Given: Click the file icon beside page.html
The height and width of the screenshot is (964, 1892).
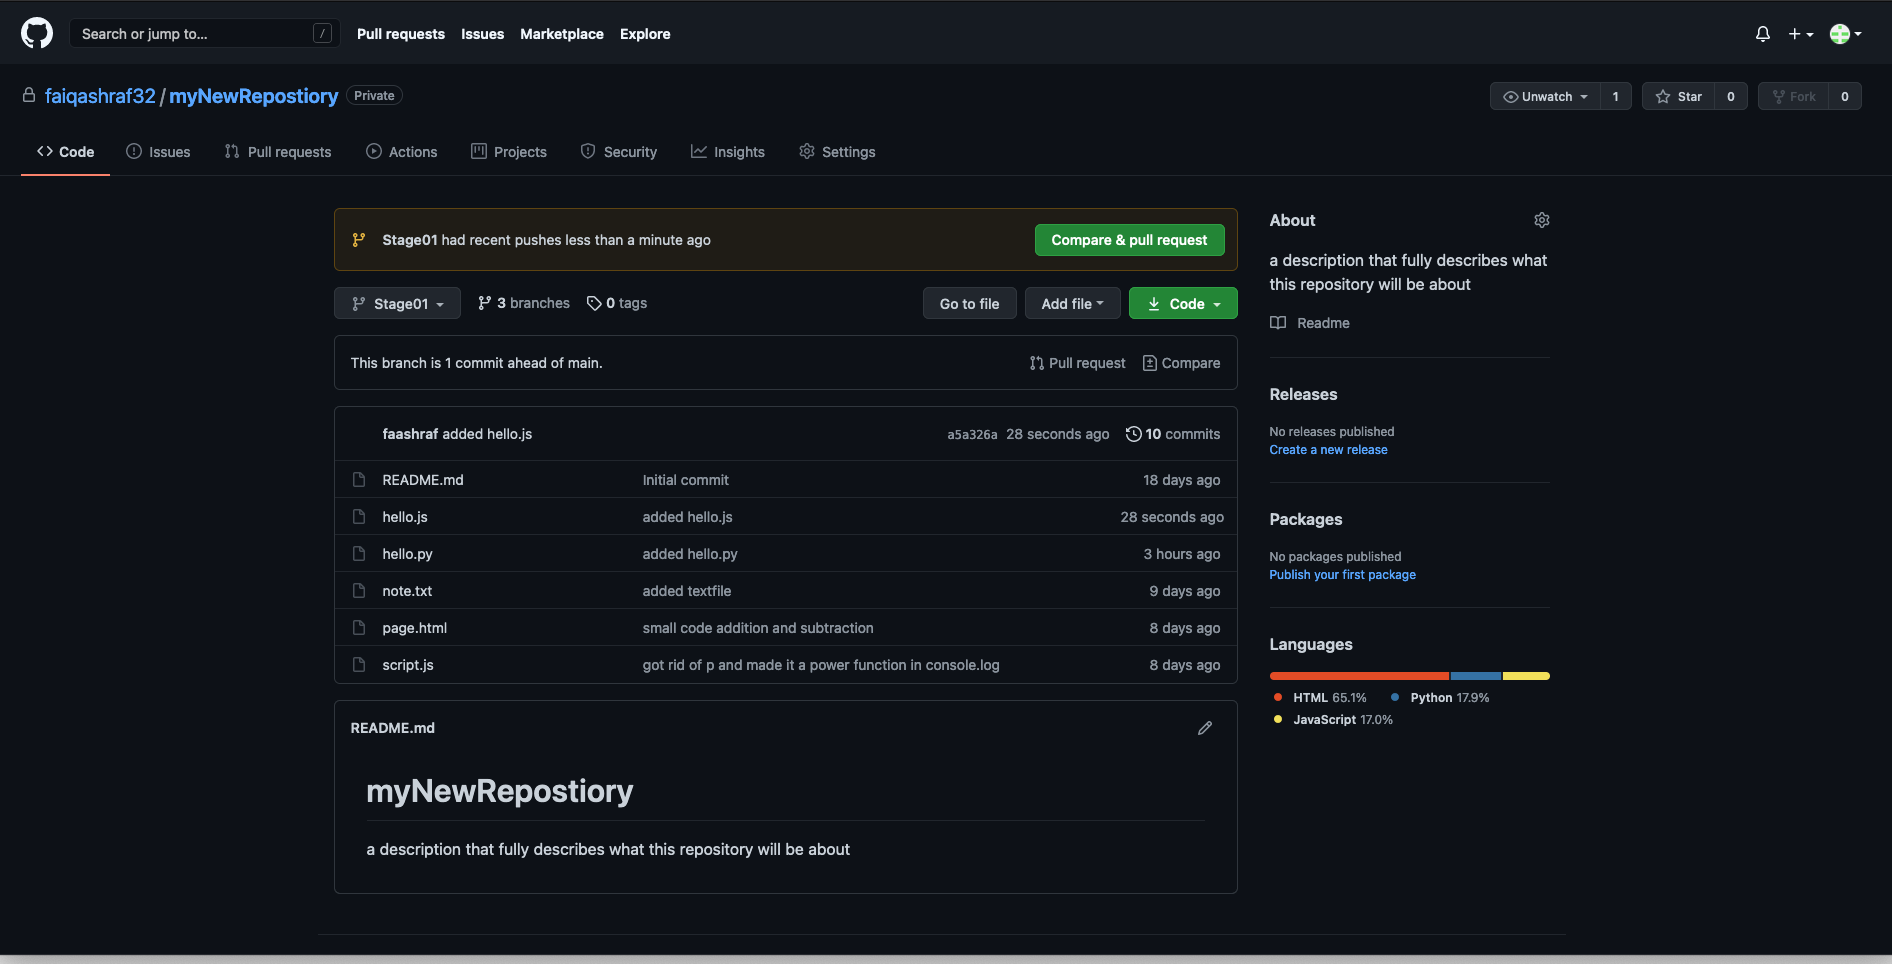Looking at the screenshot, I should click(x=359, y=628).
